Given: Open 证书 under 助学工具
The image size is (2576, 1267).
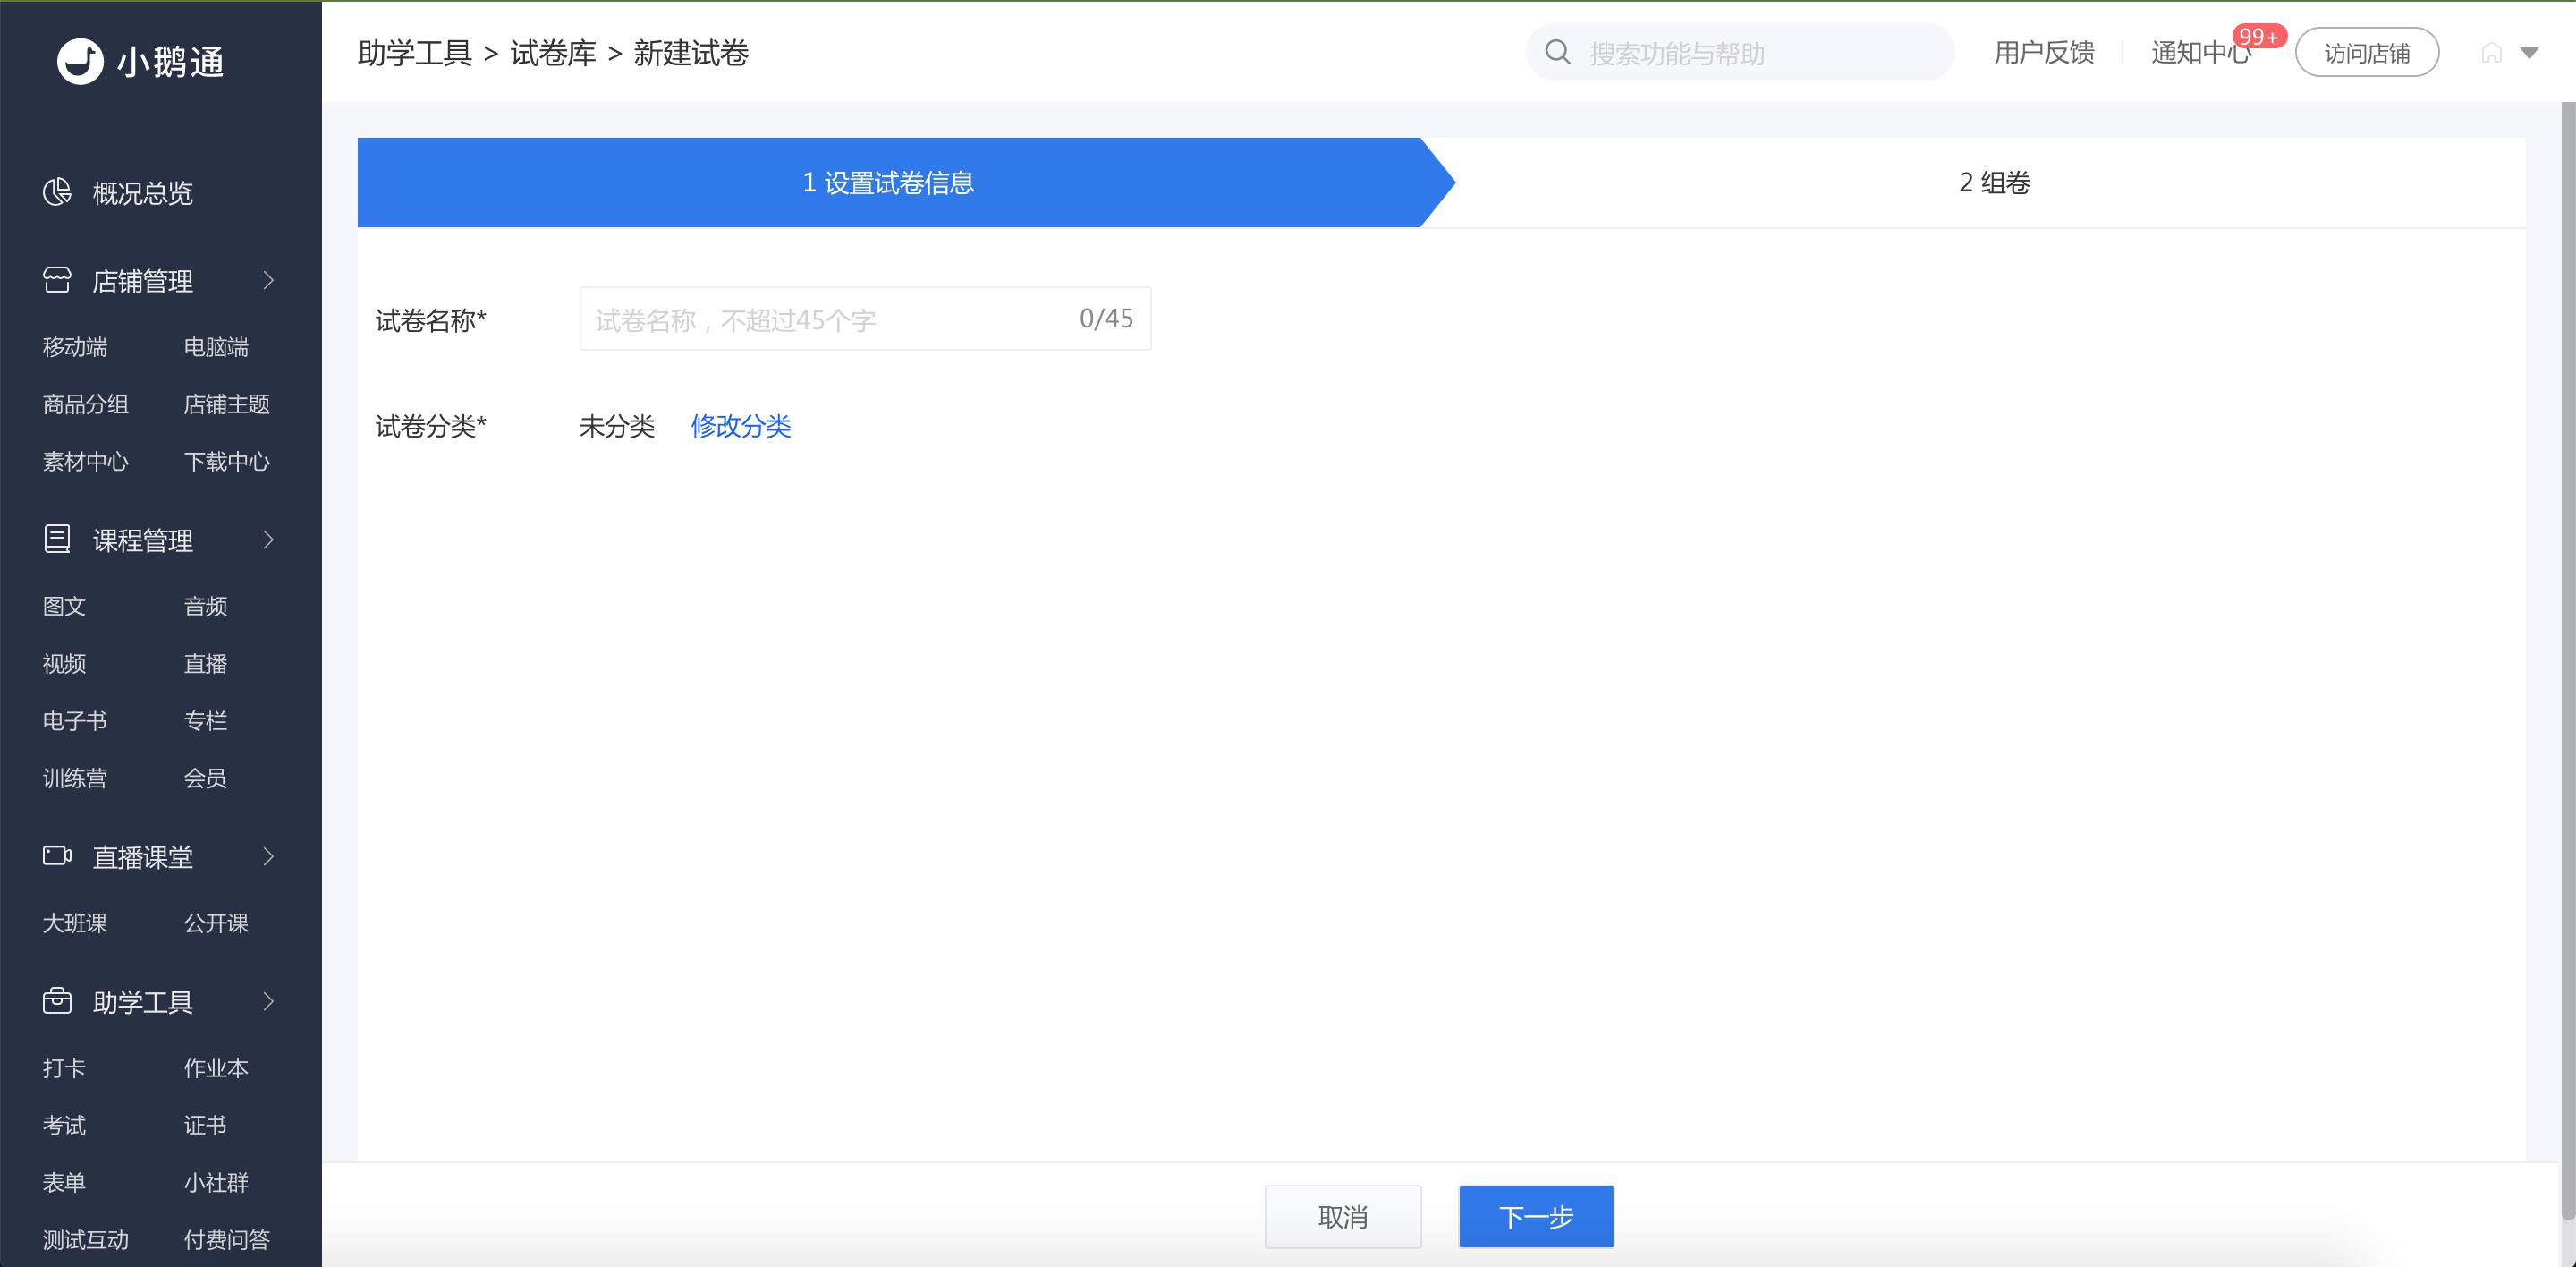Looking at the screenshot, I should pos(205,1124).
